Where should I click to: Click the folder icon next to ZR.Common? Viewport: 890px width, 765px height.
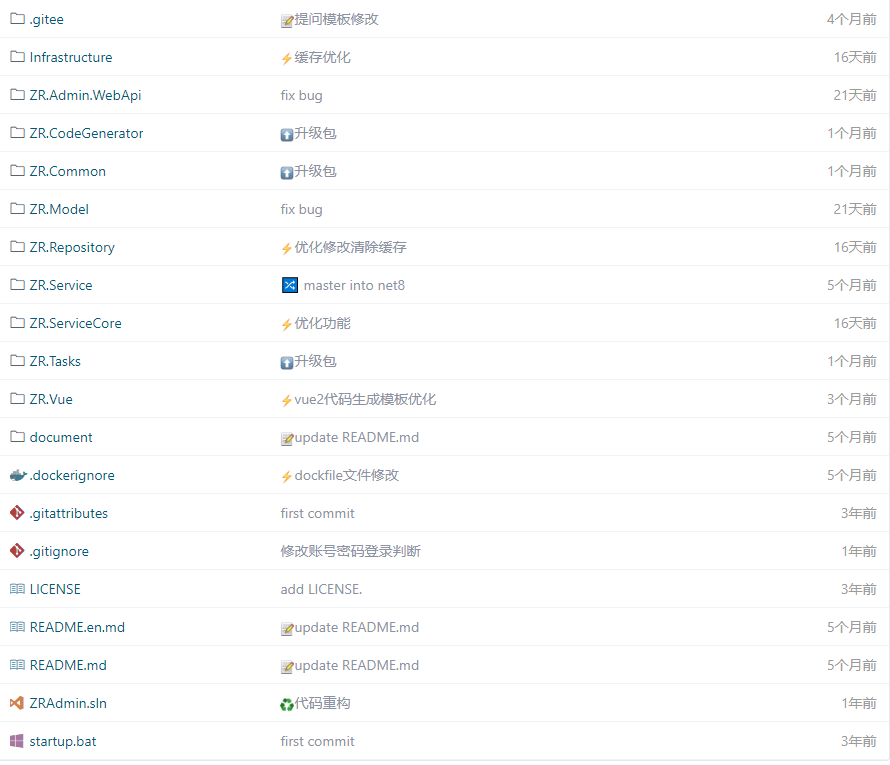coord(18,171)
